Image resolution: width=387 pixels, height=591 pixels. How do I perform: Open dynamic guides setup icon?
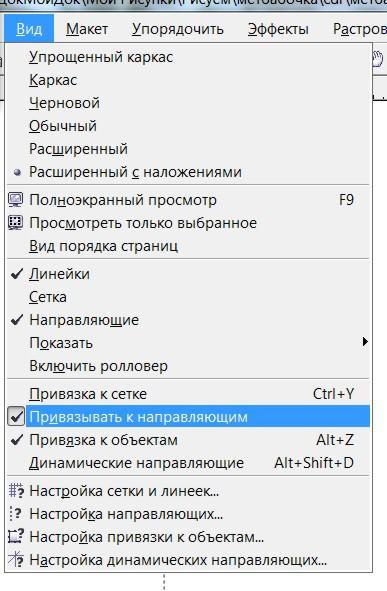tap(16, 560)
